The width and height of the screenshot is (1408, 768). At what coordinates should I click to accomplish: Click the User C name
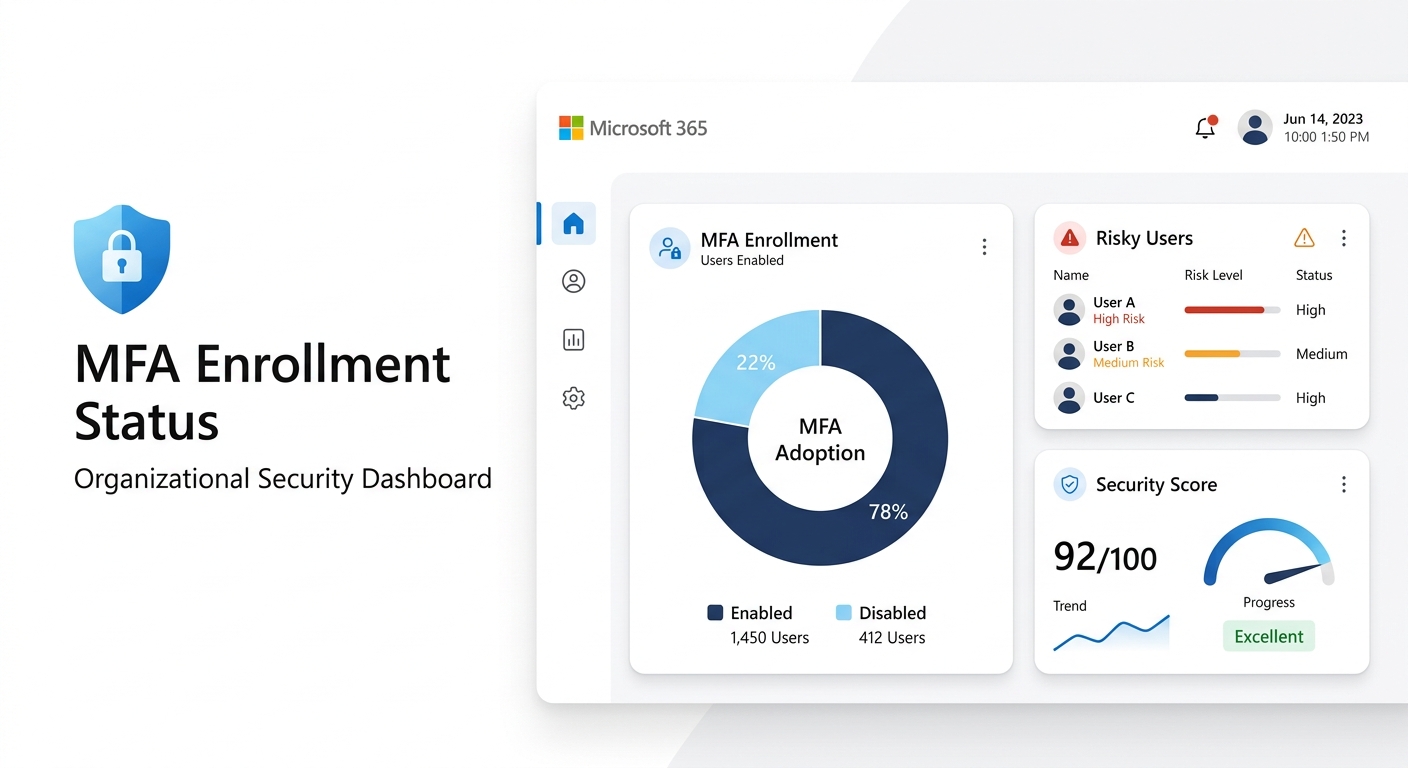click(x=1114, y=398)
